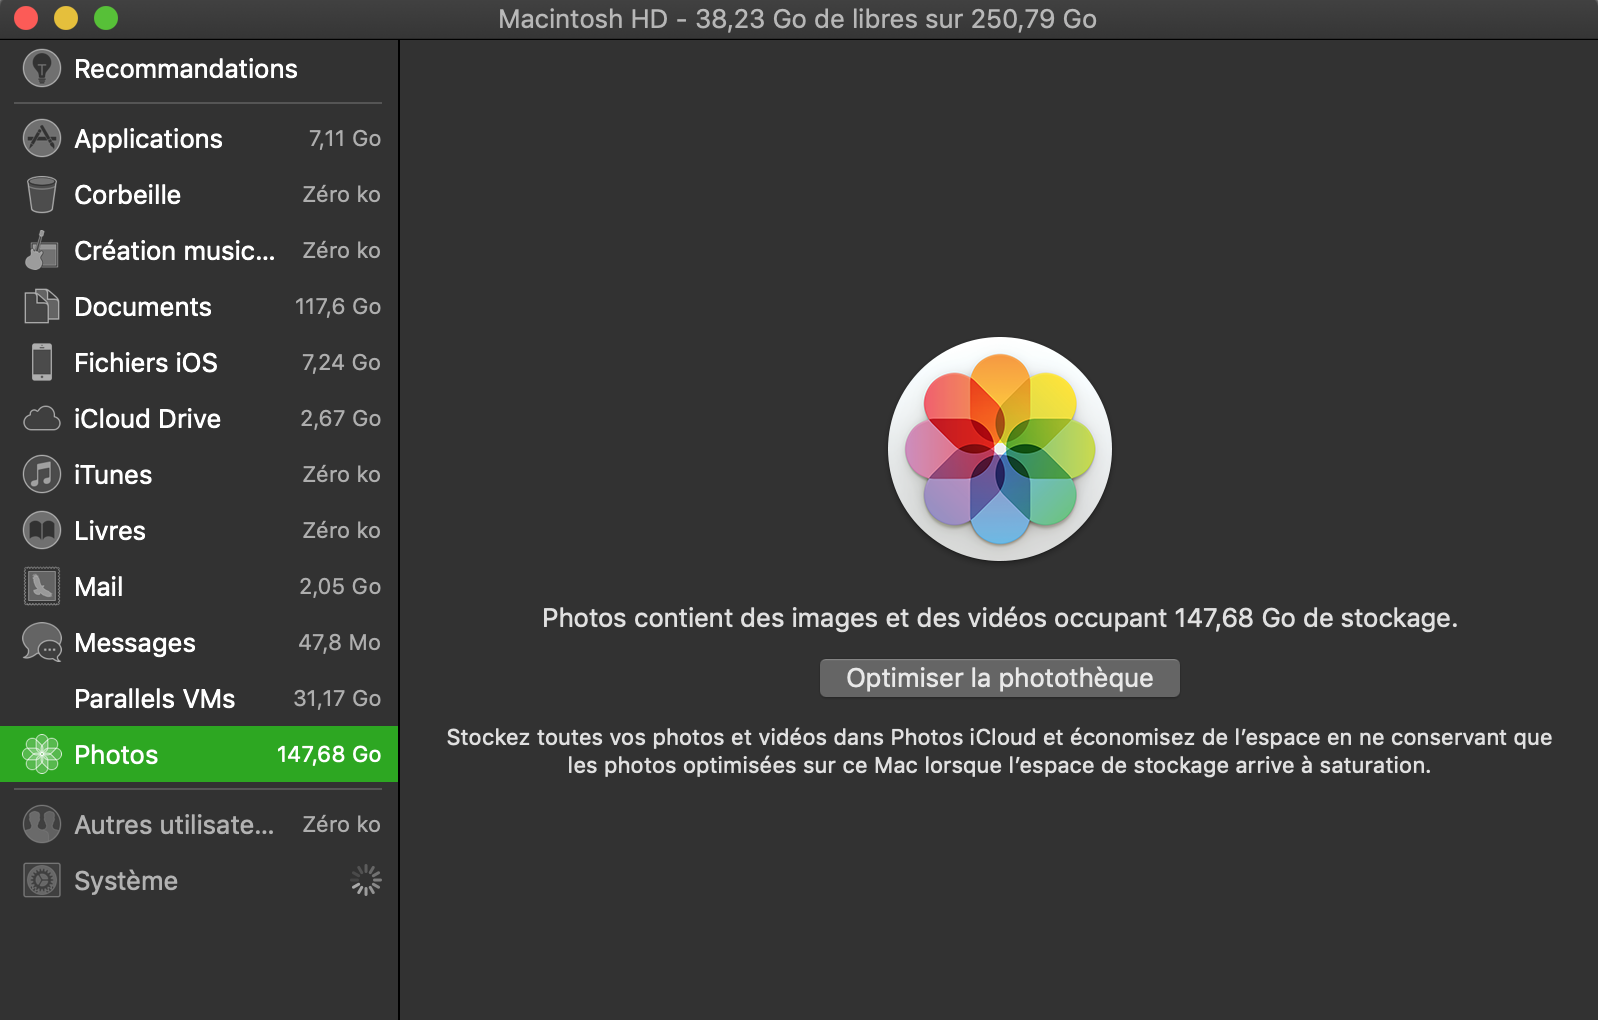Click the 47,8 Mo Messages size

coord(339,642)
